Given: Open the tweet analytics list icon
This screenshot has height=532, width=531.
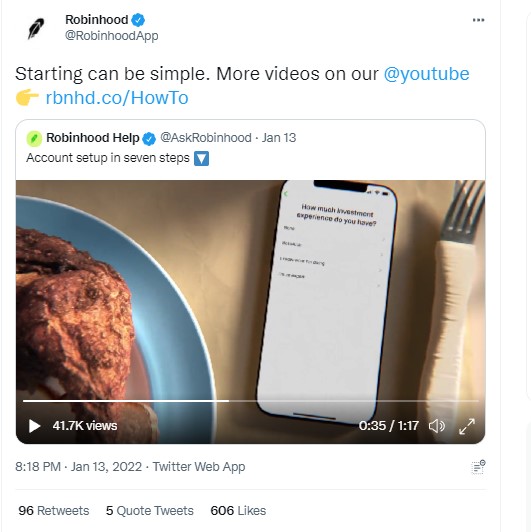Looking at the screenshot, I should click(478, 468).
